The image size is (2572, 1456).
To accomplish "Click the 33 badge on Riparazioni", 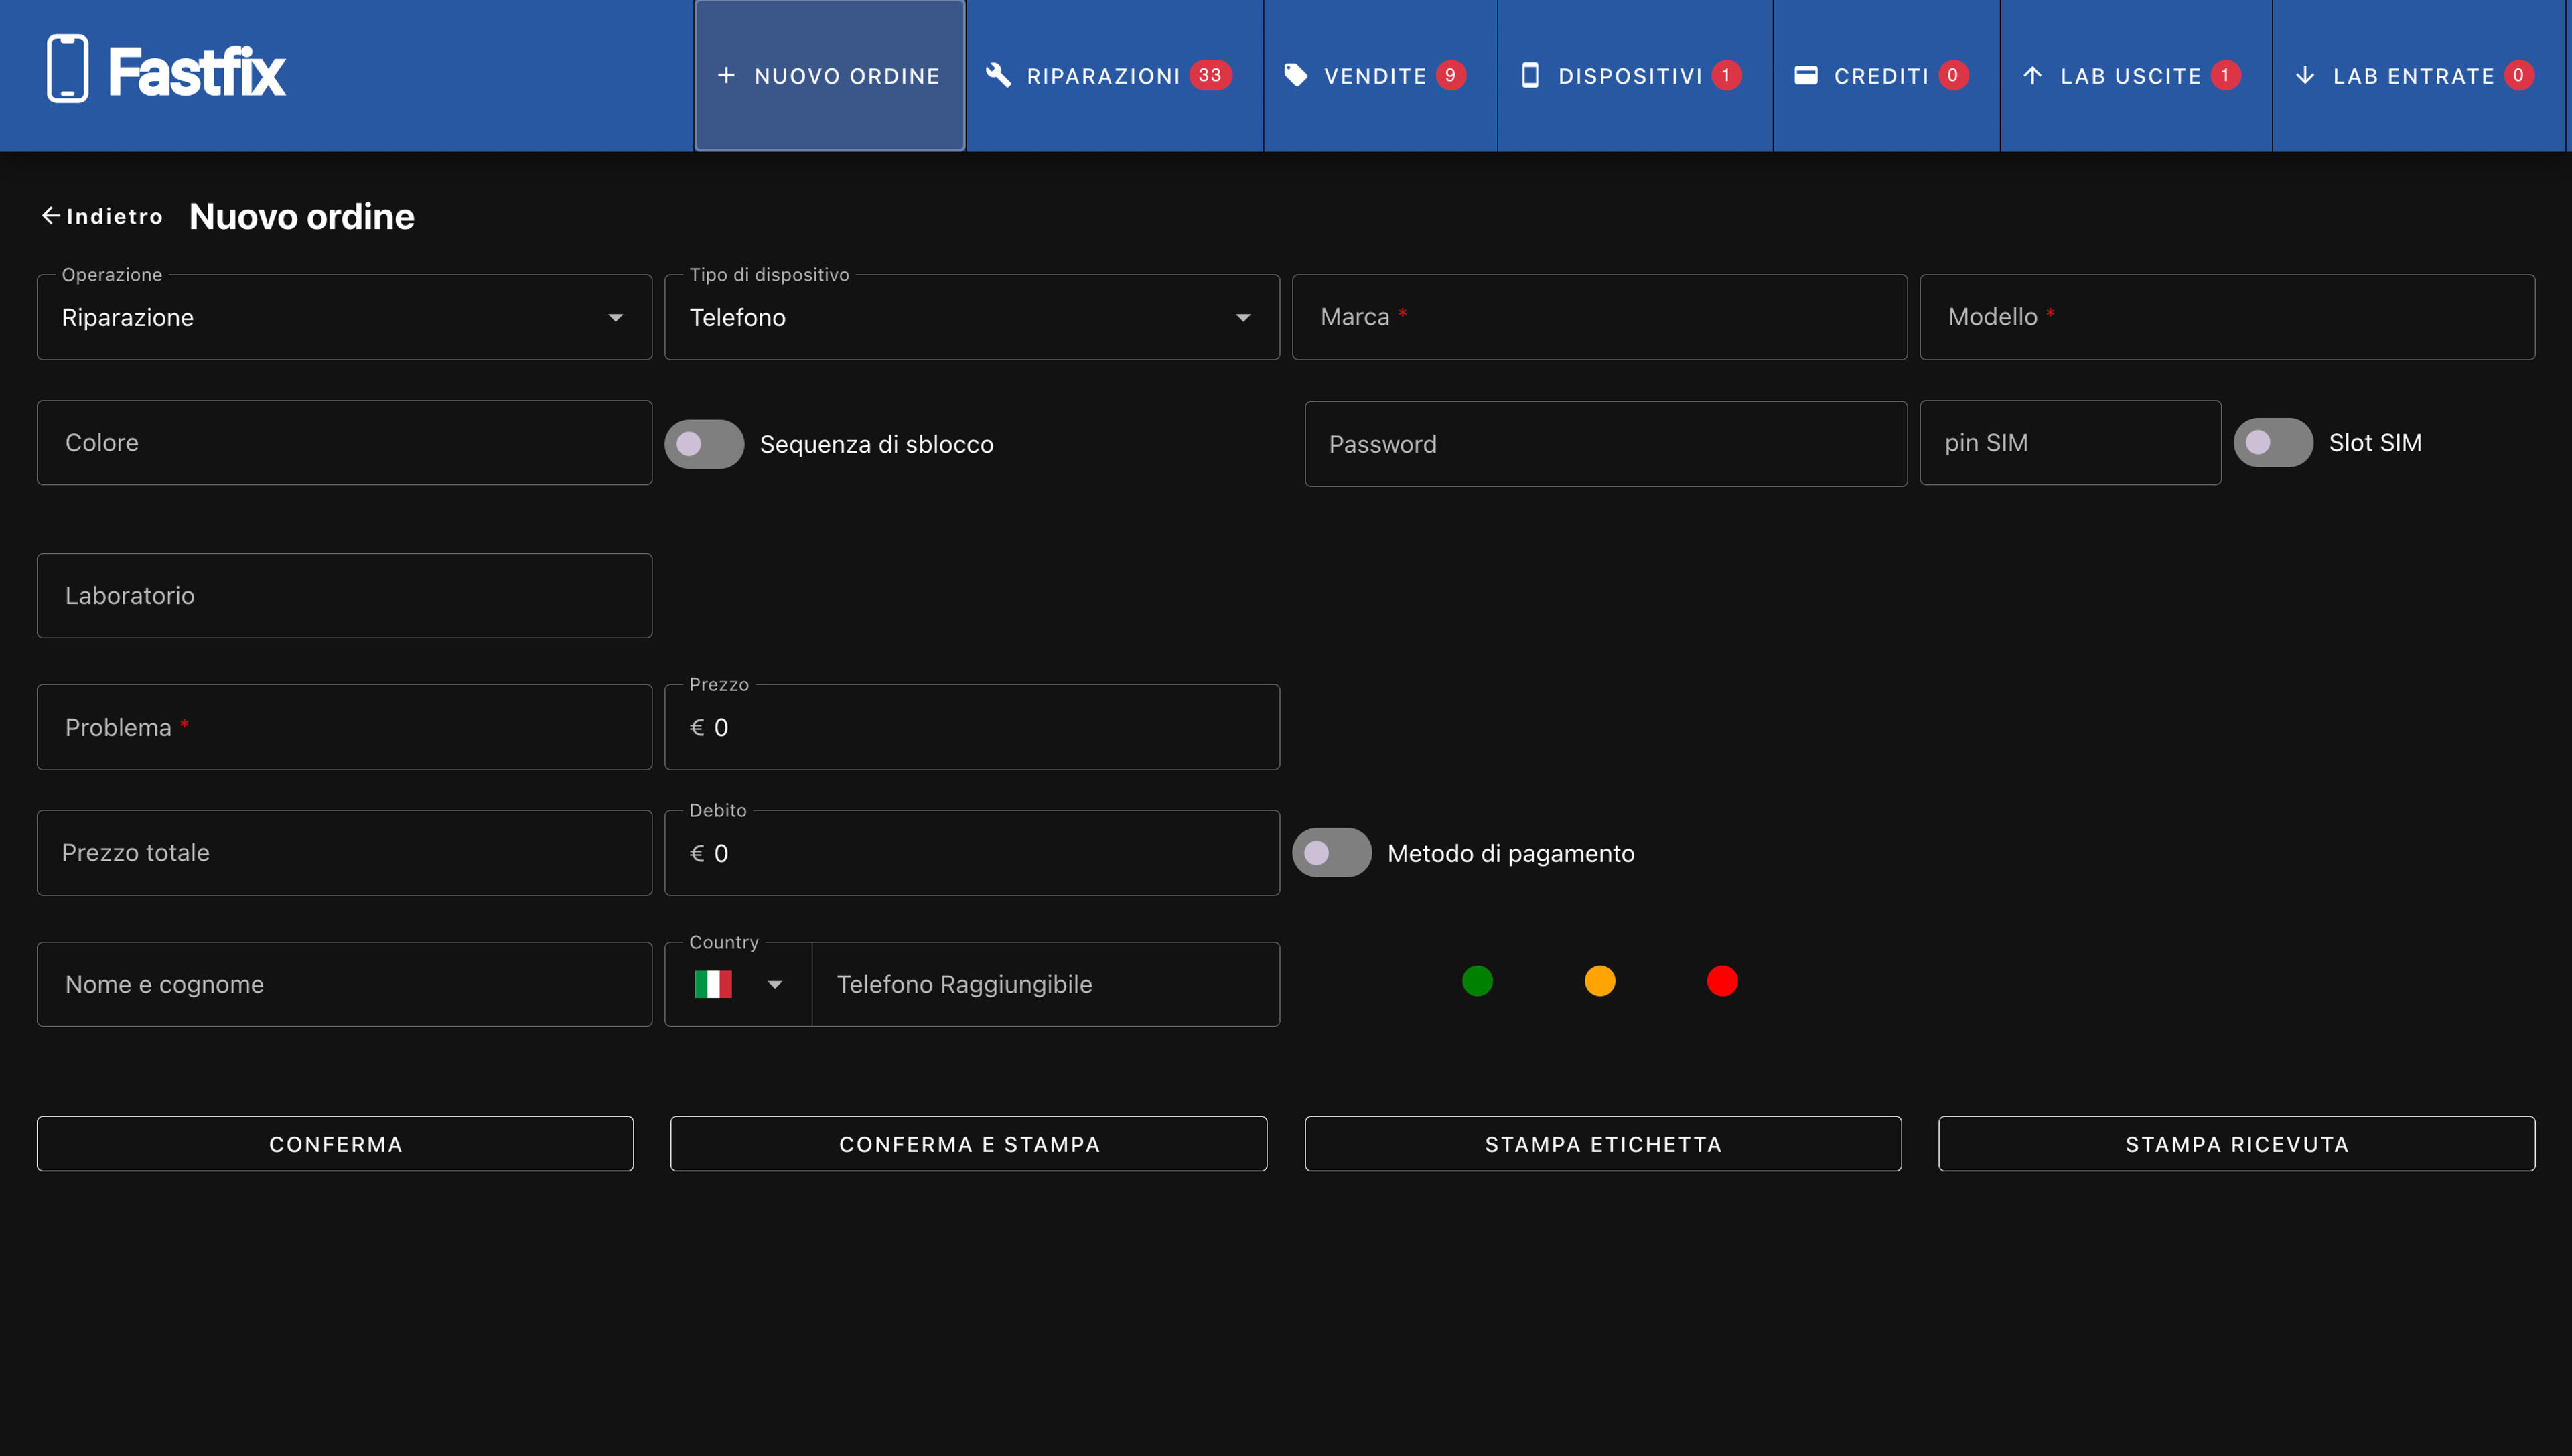I will pyautogui.click(x=1210, y=76).
